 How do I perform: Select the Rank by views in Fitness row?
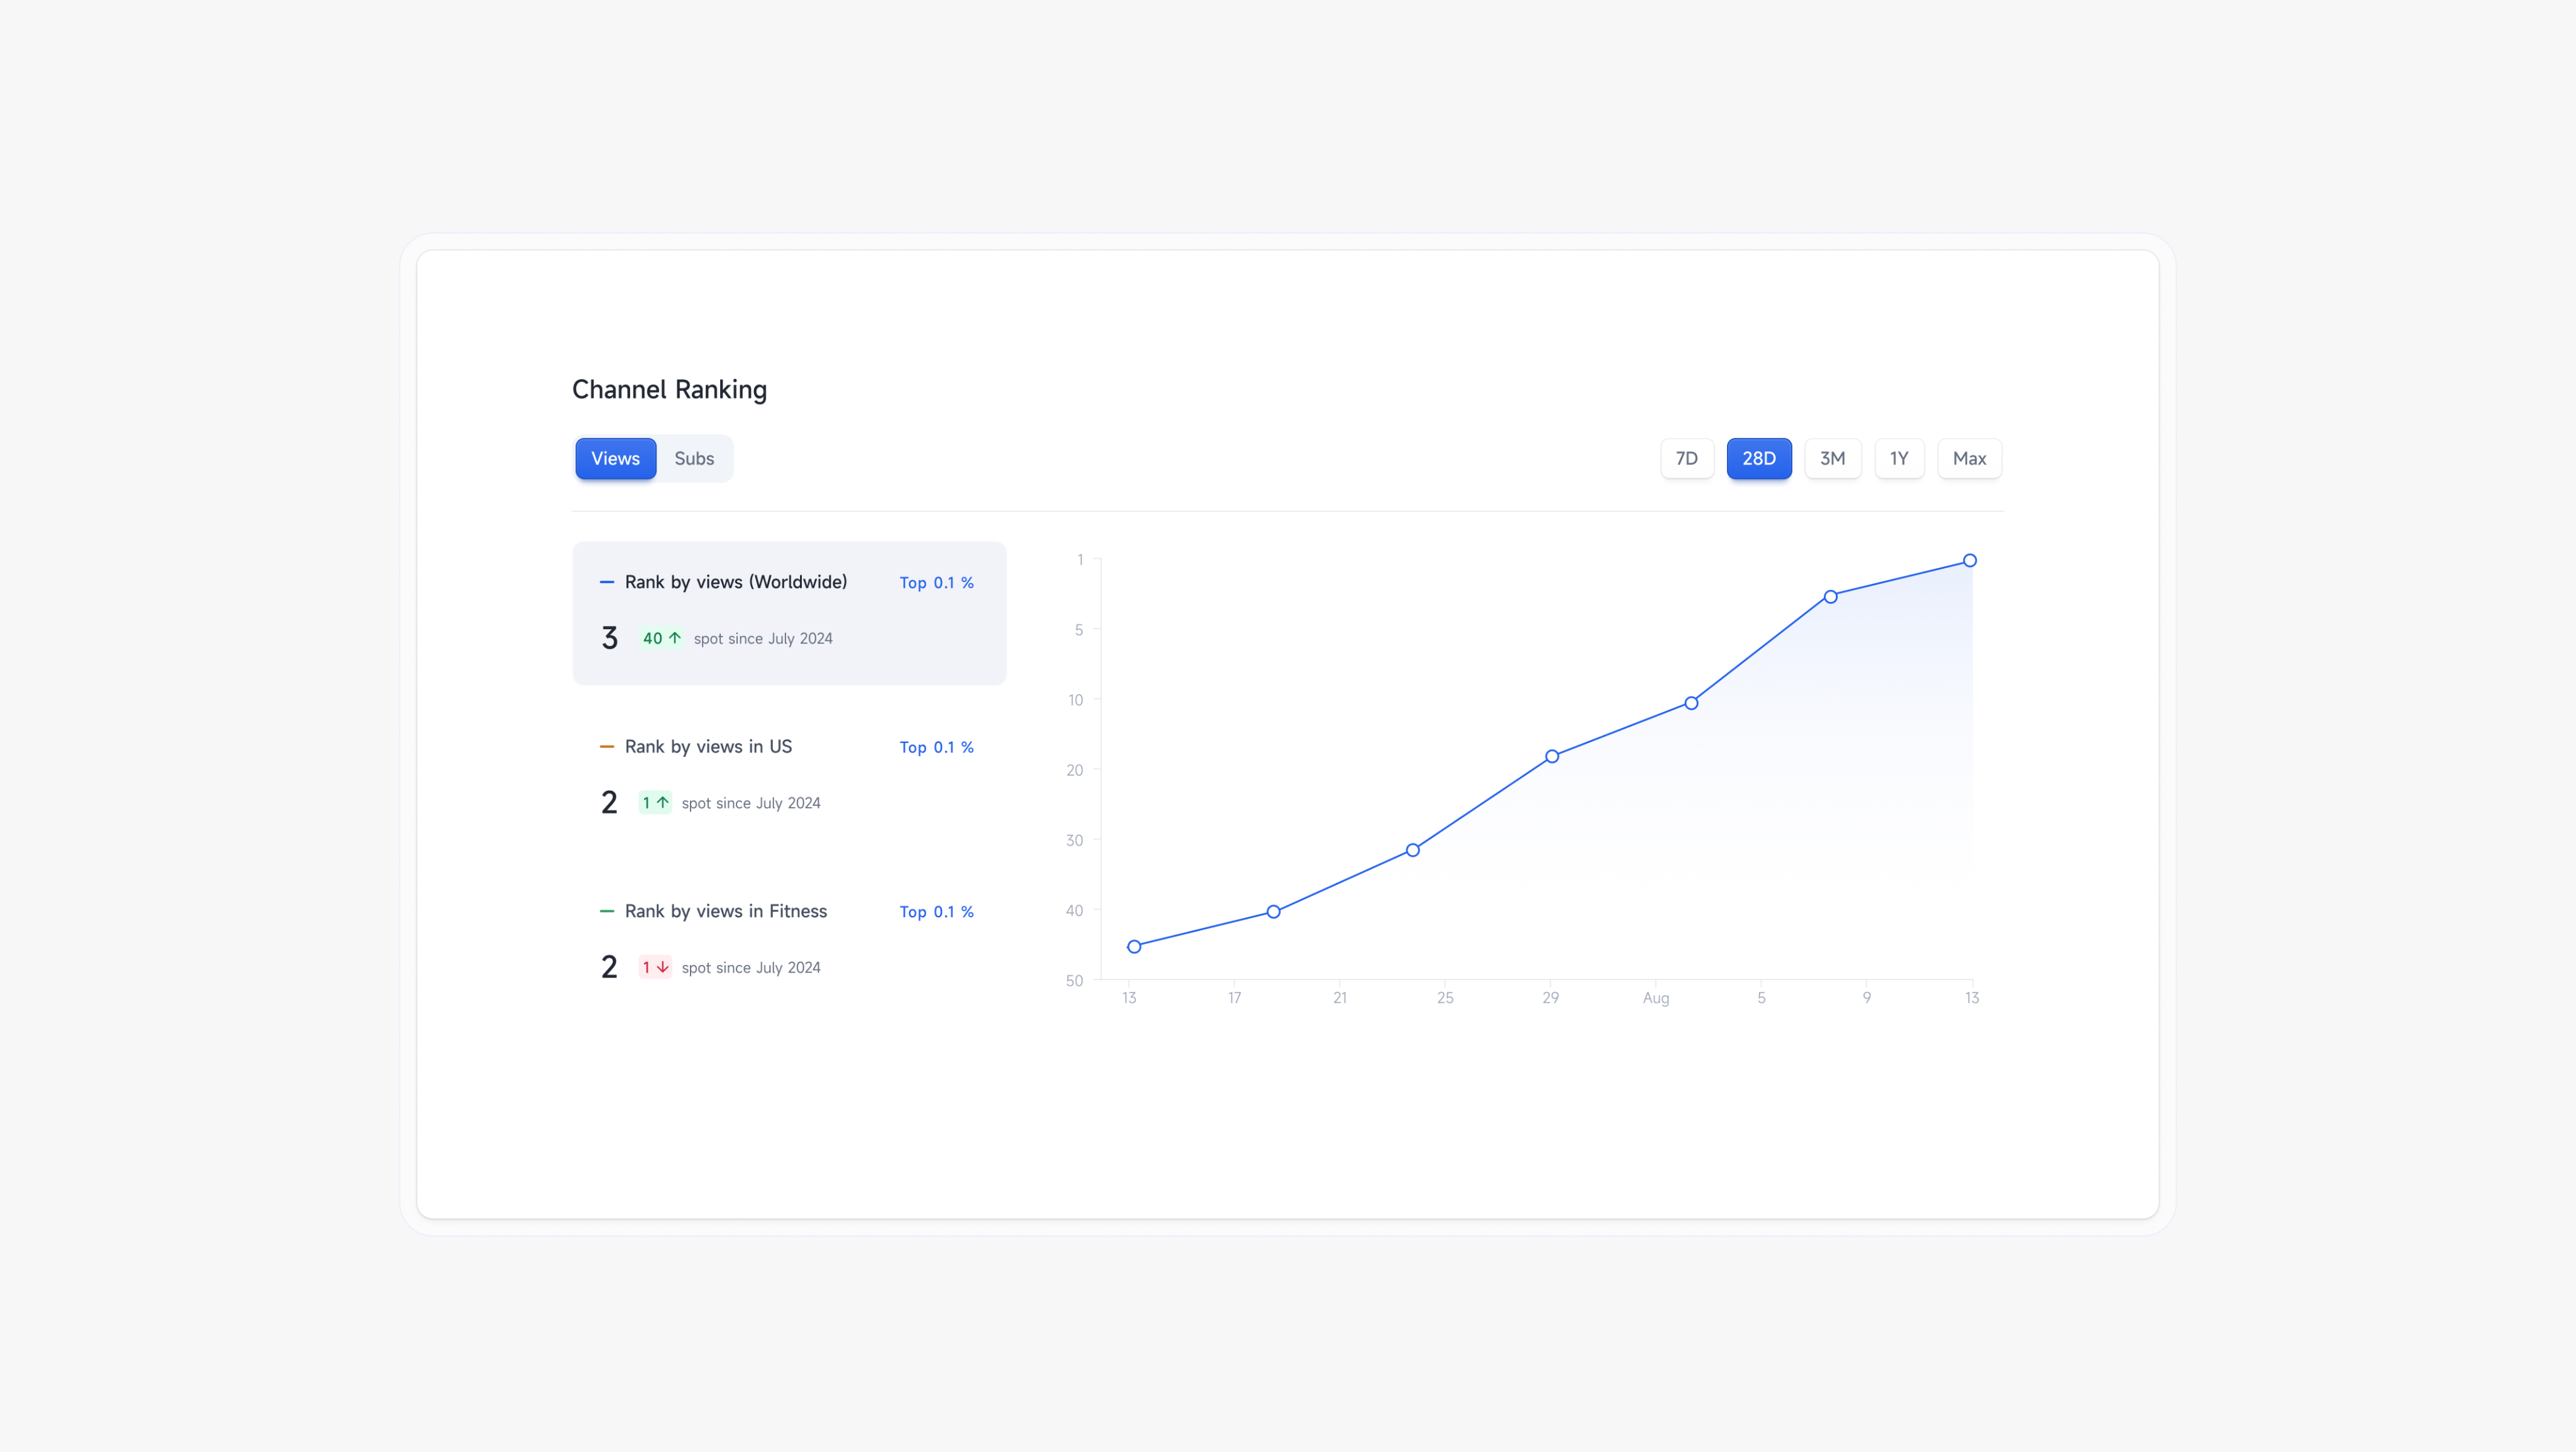[788, 940]
